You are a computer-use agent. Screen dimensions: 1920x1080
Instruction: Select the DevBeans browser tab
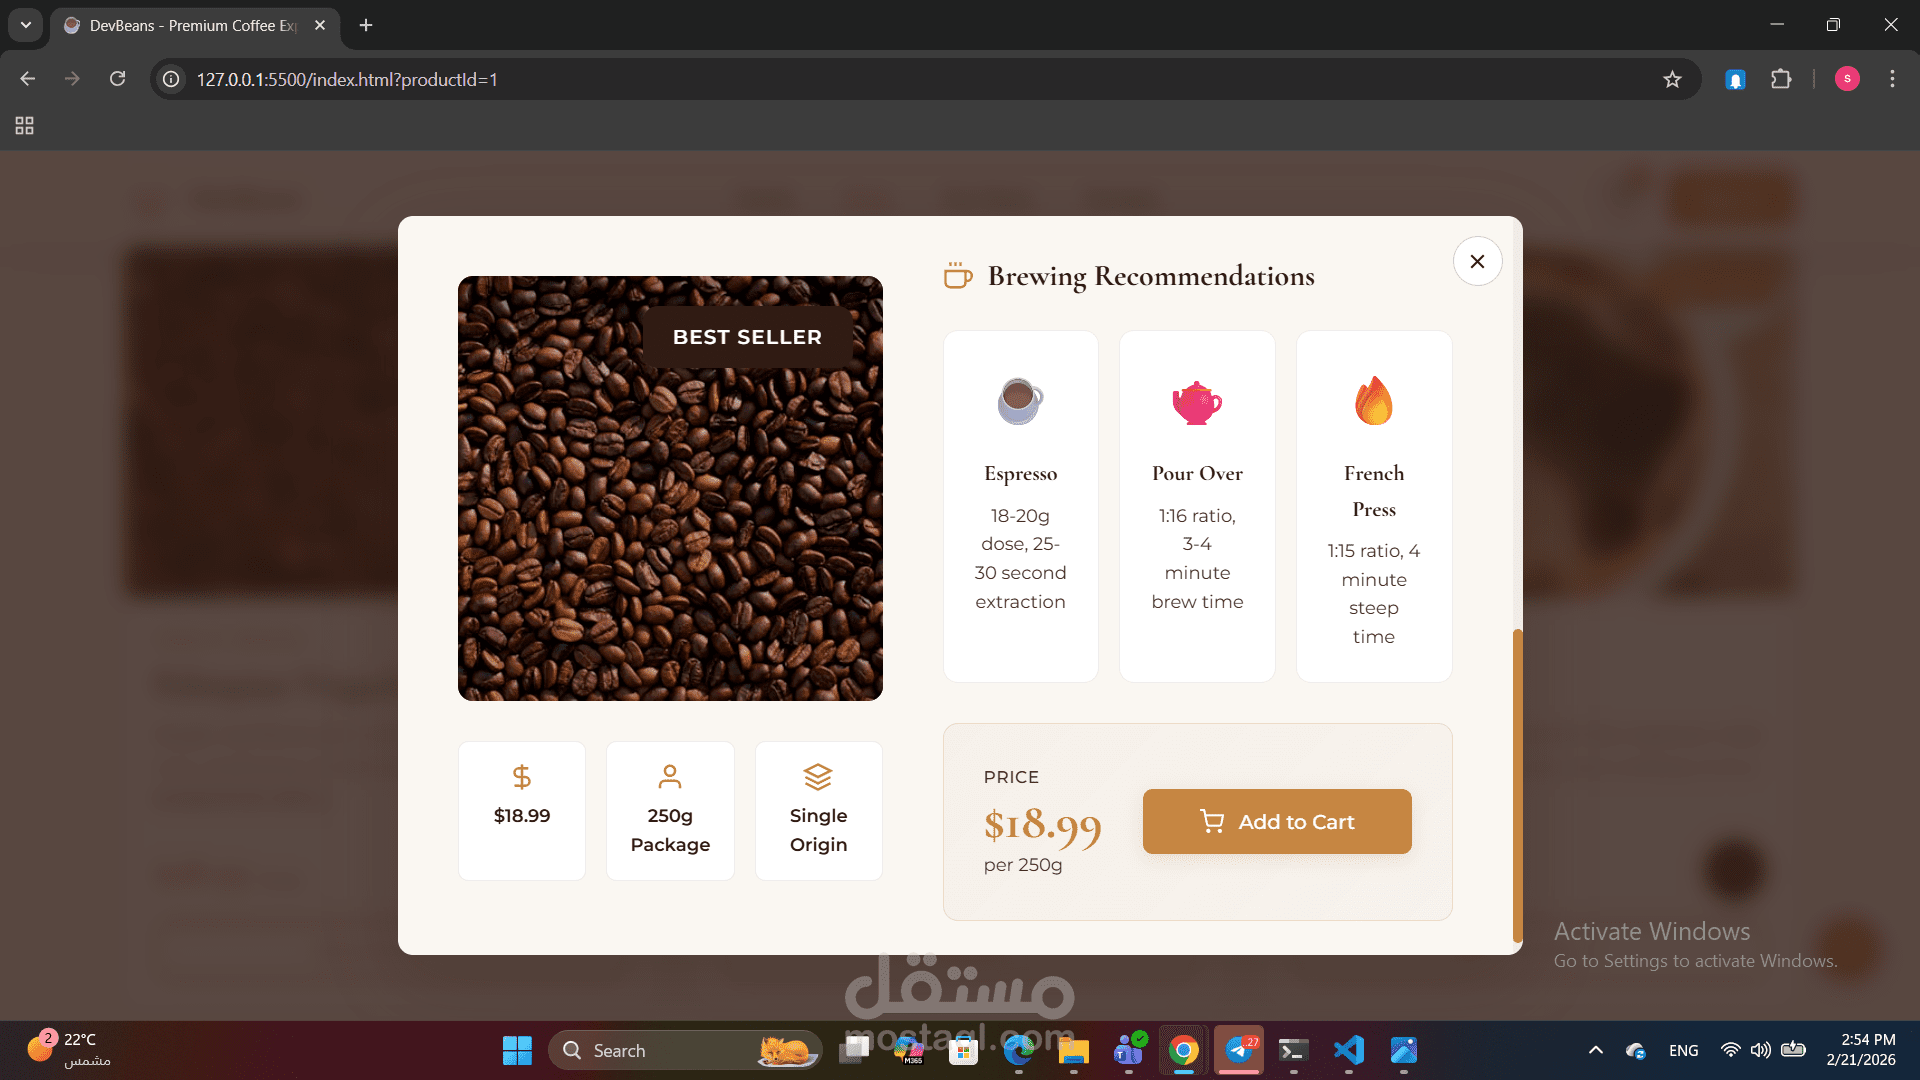[x=190, y=25]
